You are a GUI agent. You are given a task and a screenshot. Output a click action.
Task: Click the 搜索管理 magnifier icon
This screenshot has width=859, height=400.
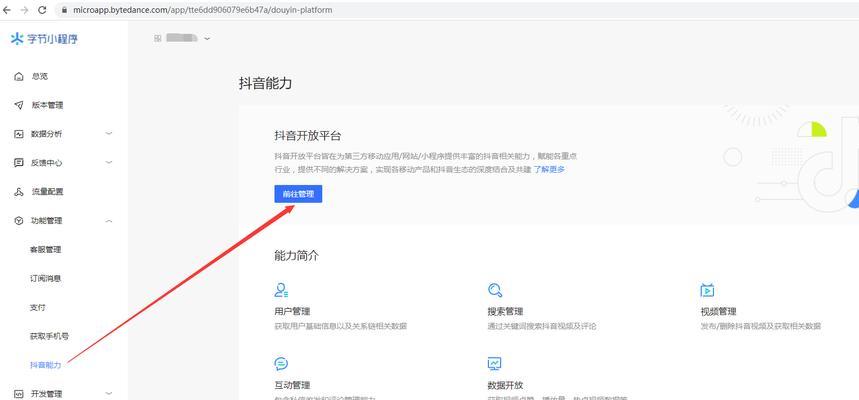pyautogui.click(x=495, y=290)
